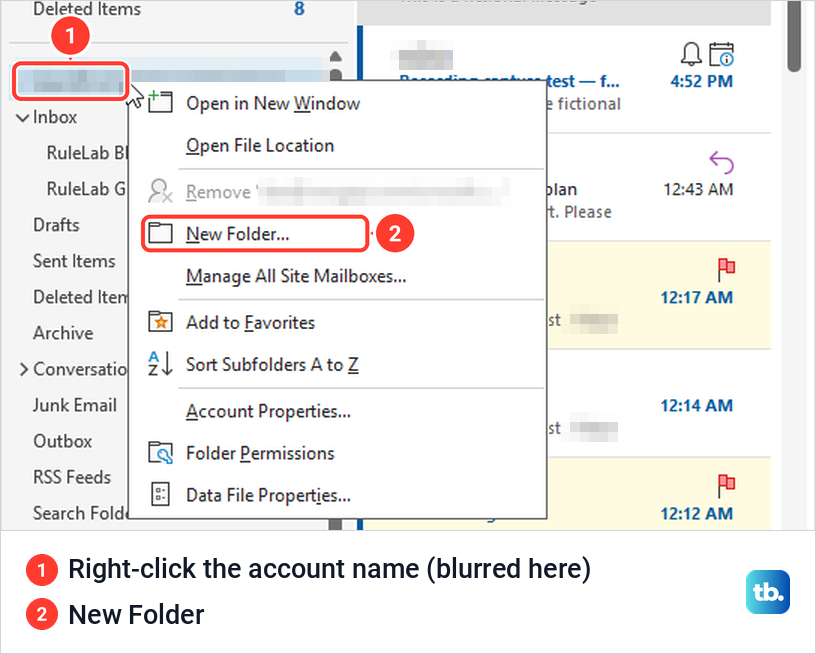The width and height of the screenshot is (816, 654).
Task: Open the RSS Feeds folder
Action: point(72,477)
